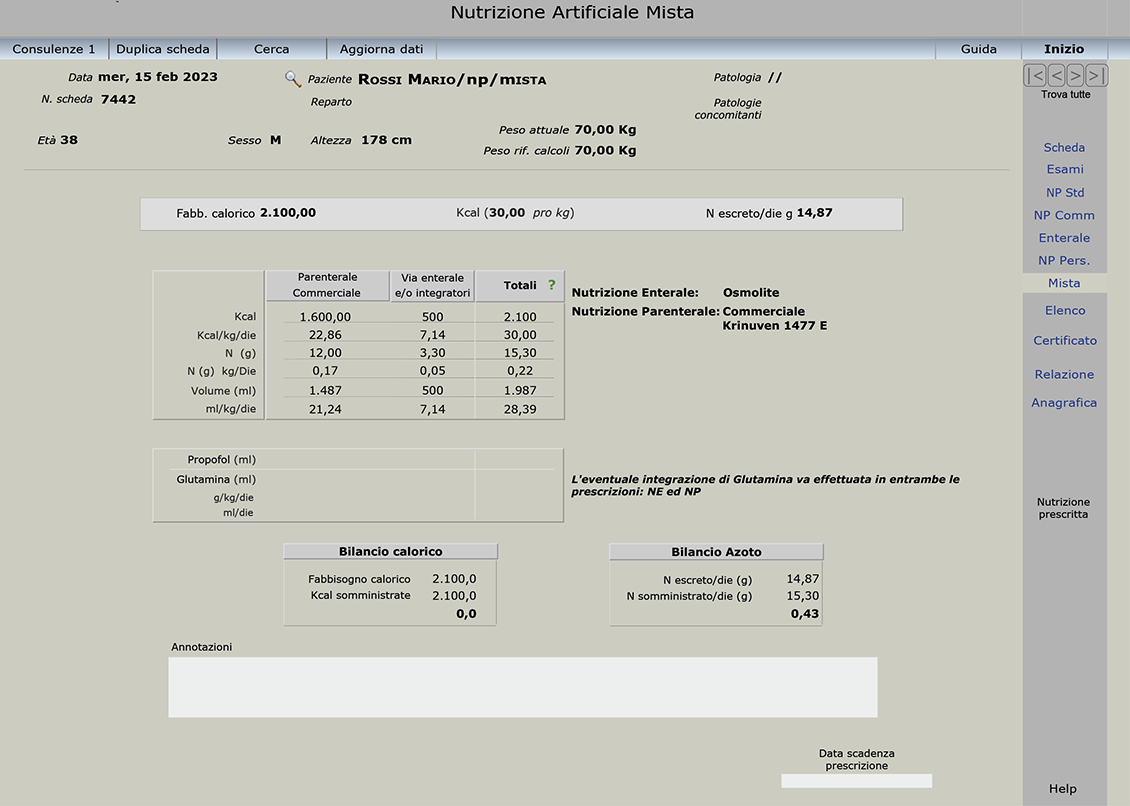
Task: Click the Patologia field value
Action: click(x=775, y=77)
